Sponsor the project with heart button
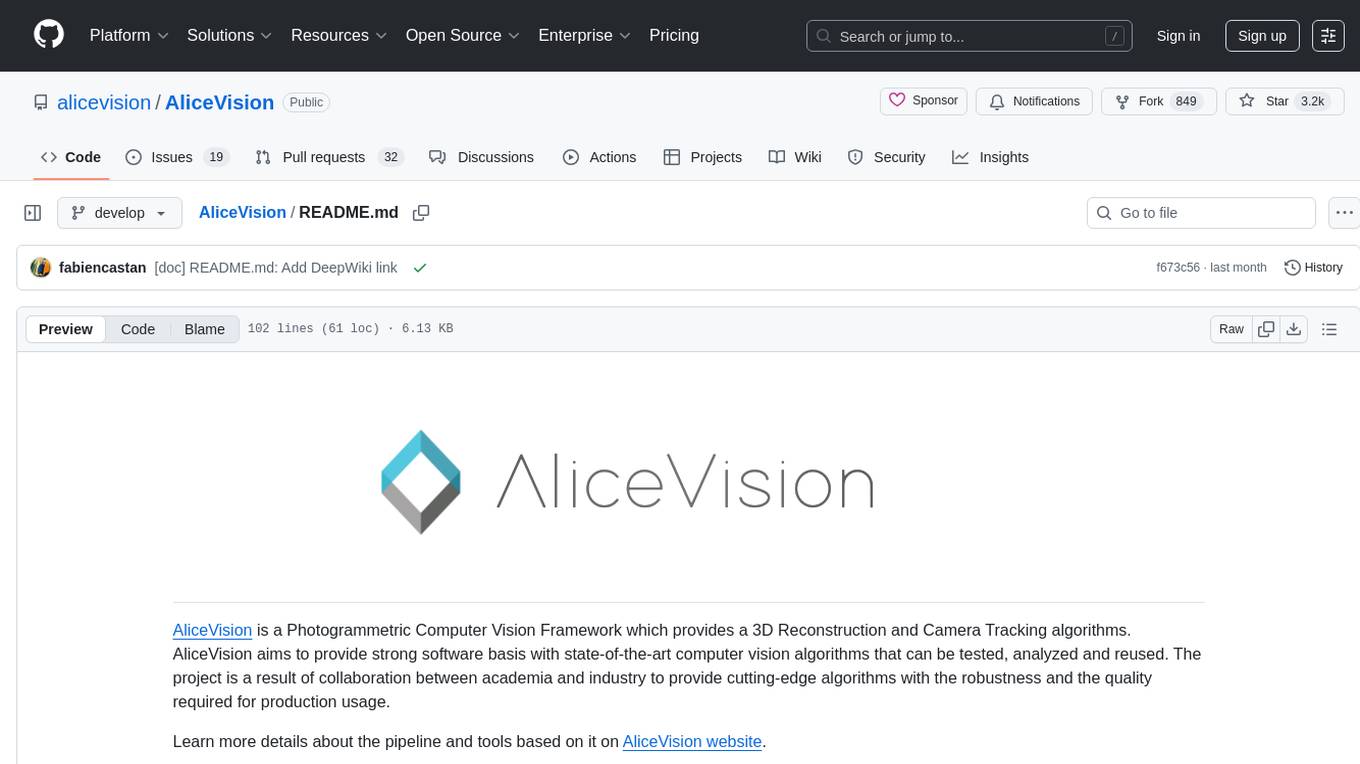Viewport: 1360px width, 764px height. (x=924, y=101)
